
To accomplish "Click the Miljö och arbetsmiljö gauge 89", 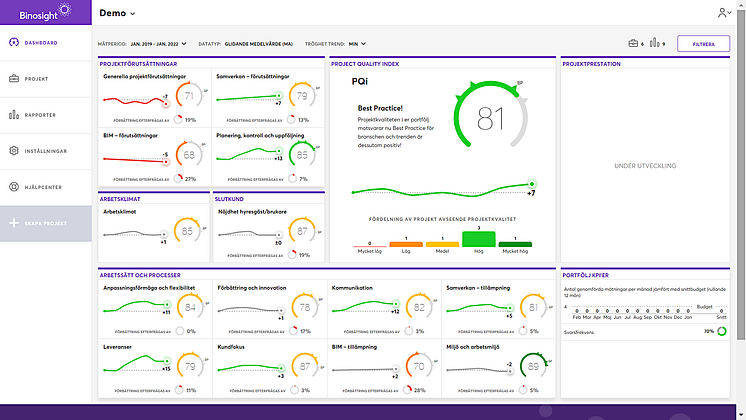I will coord(533,366).
